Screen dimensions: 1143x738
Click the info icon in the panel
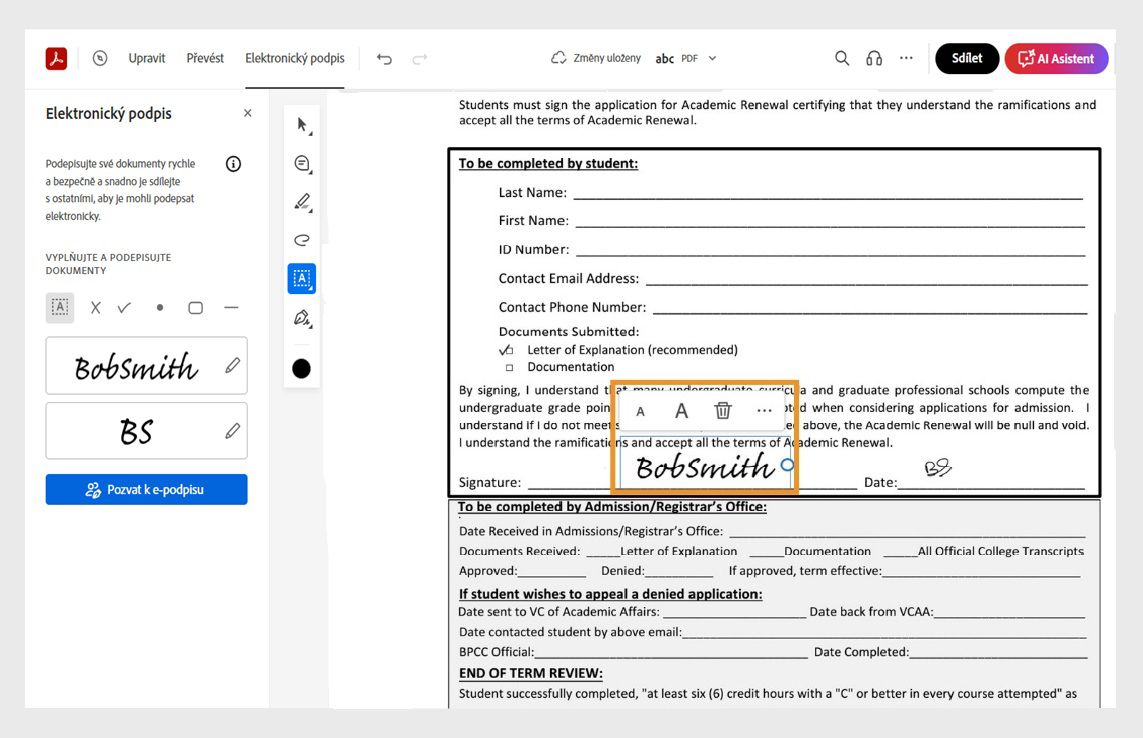point(233,164)
